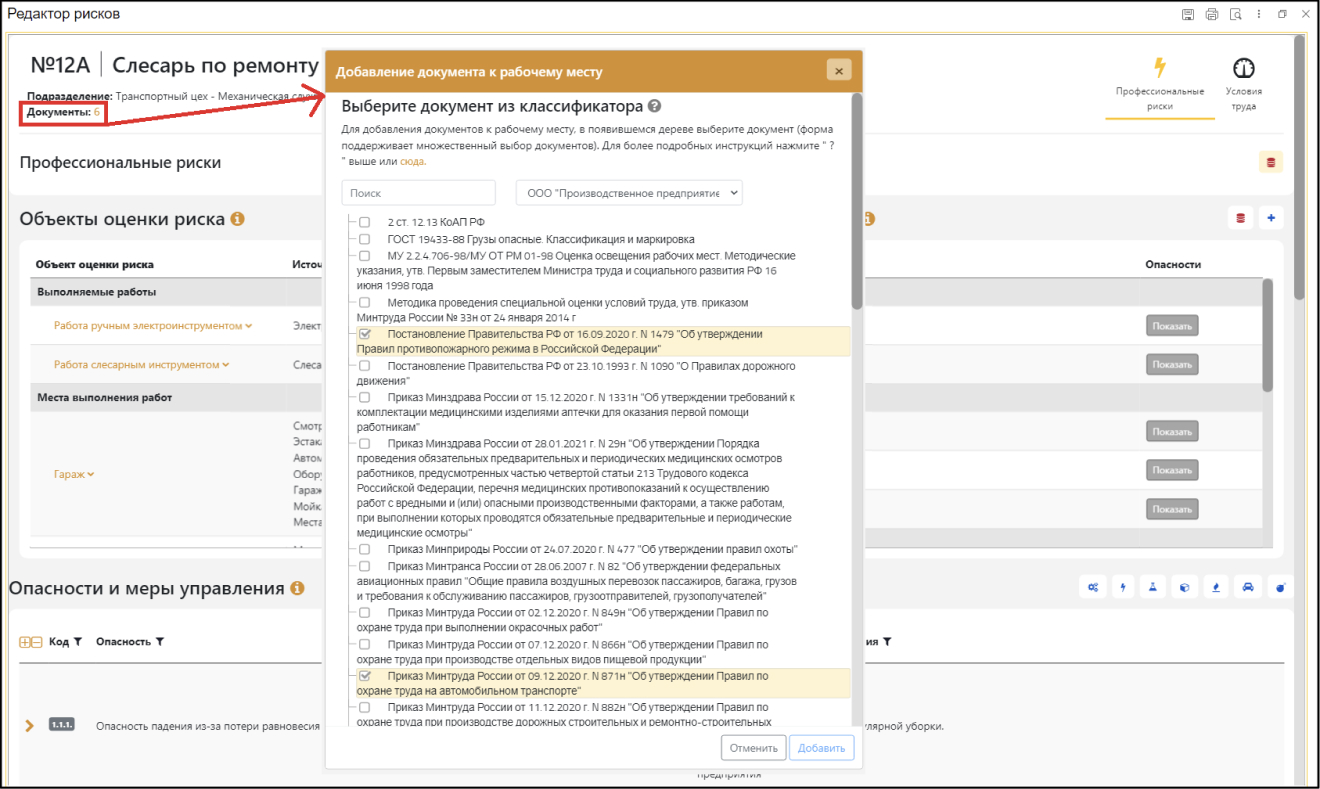Check 'МУ 2.2.4.706-98' workplace lighting document
This screenshot has width=1320, height=789.
pos(364,256)
